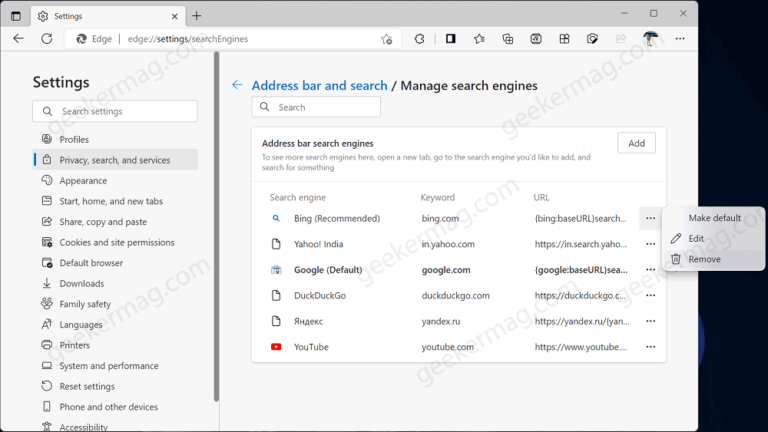
Task: Open more options for Bing row
Action: click(650, 218)
